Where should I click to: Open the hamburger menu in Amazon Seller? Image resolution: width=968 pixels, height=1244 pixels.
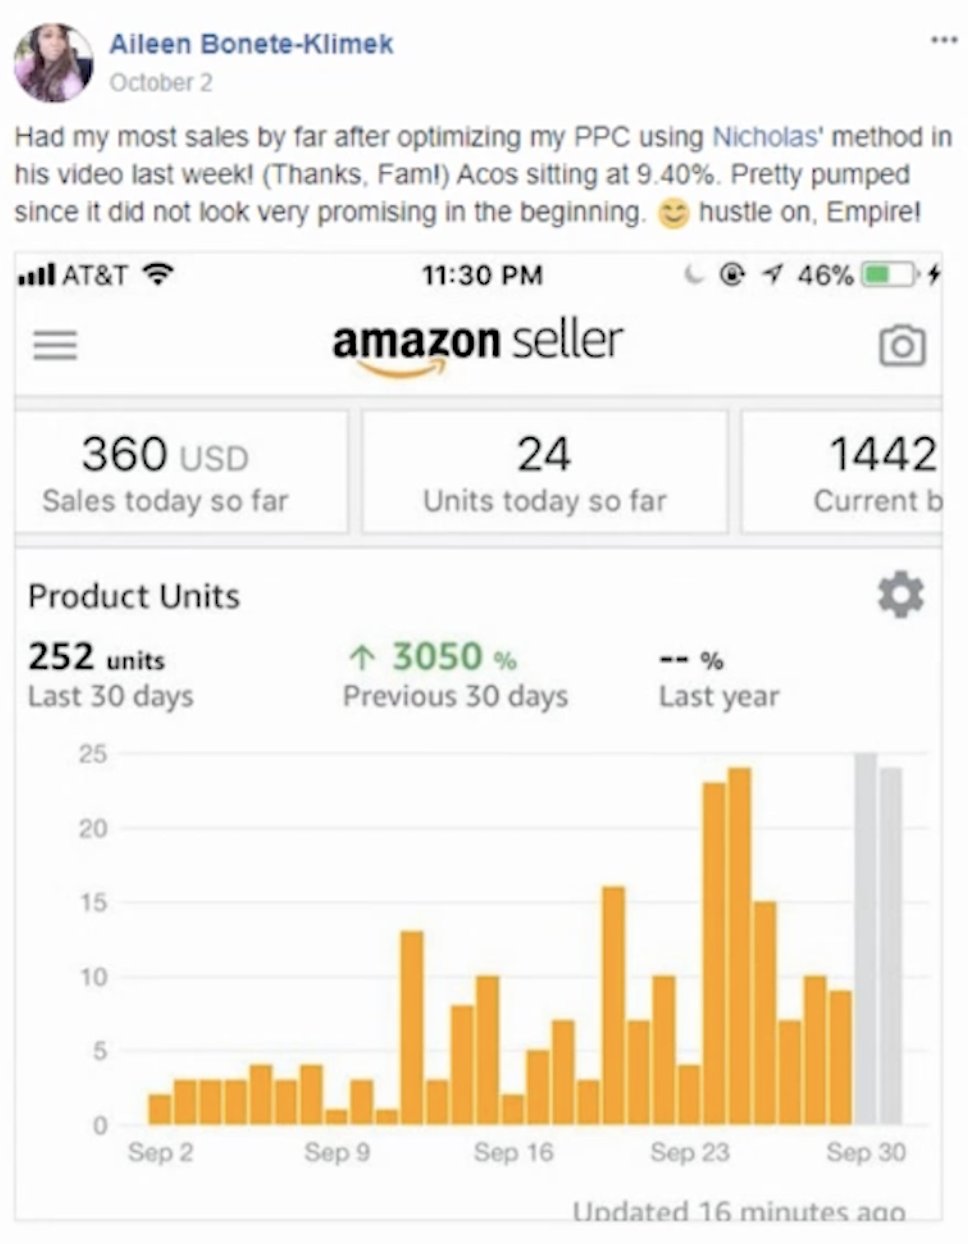pos(55,345)
